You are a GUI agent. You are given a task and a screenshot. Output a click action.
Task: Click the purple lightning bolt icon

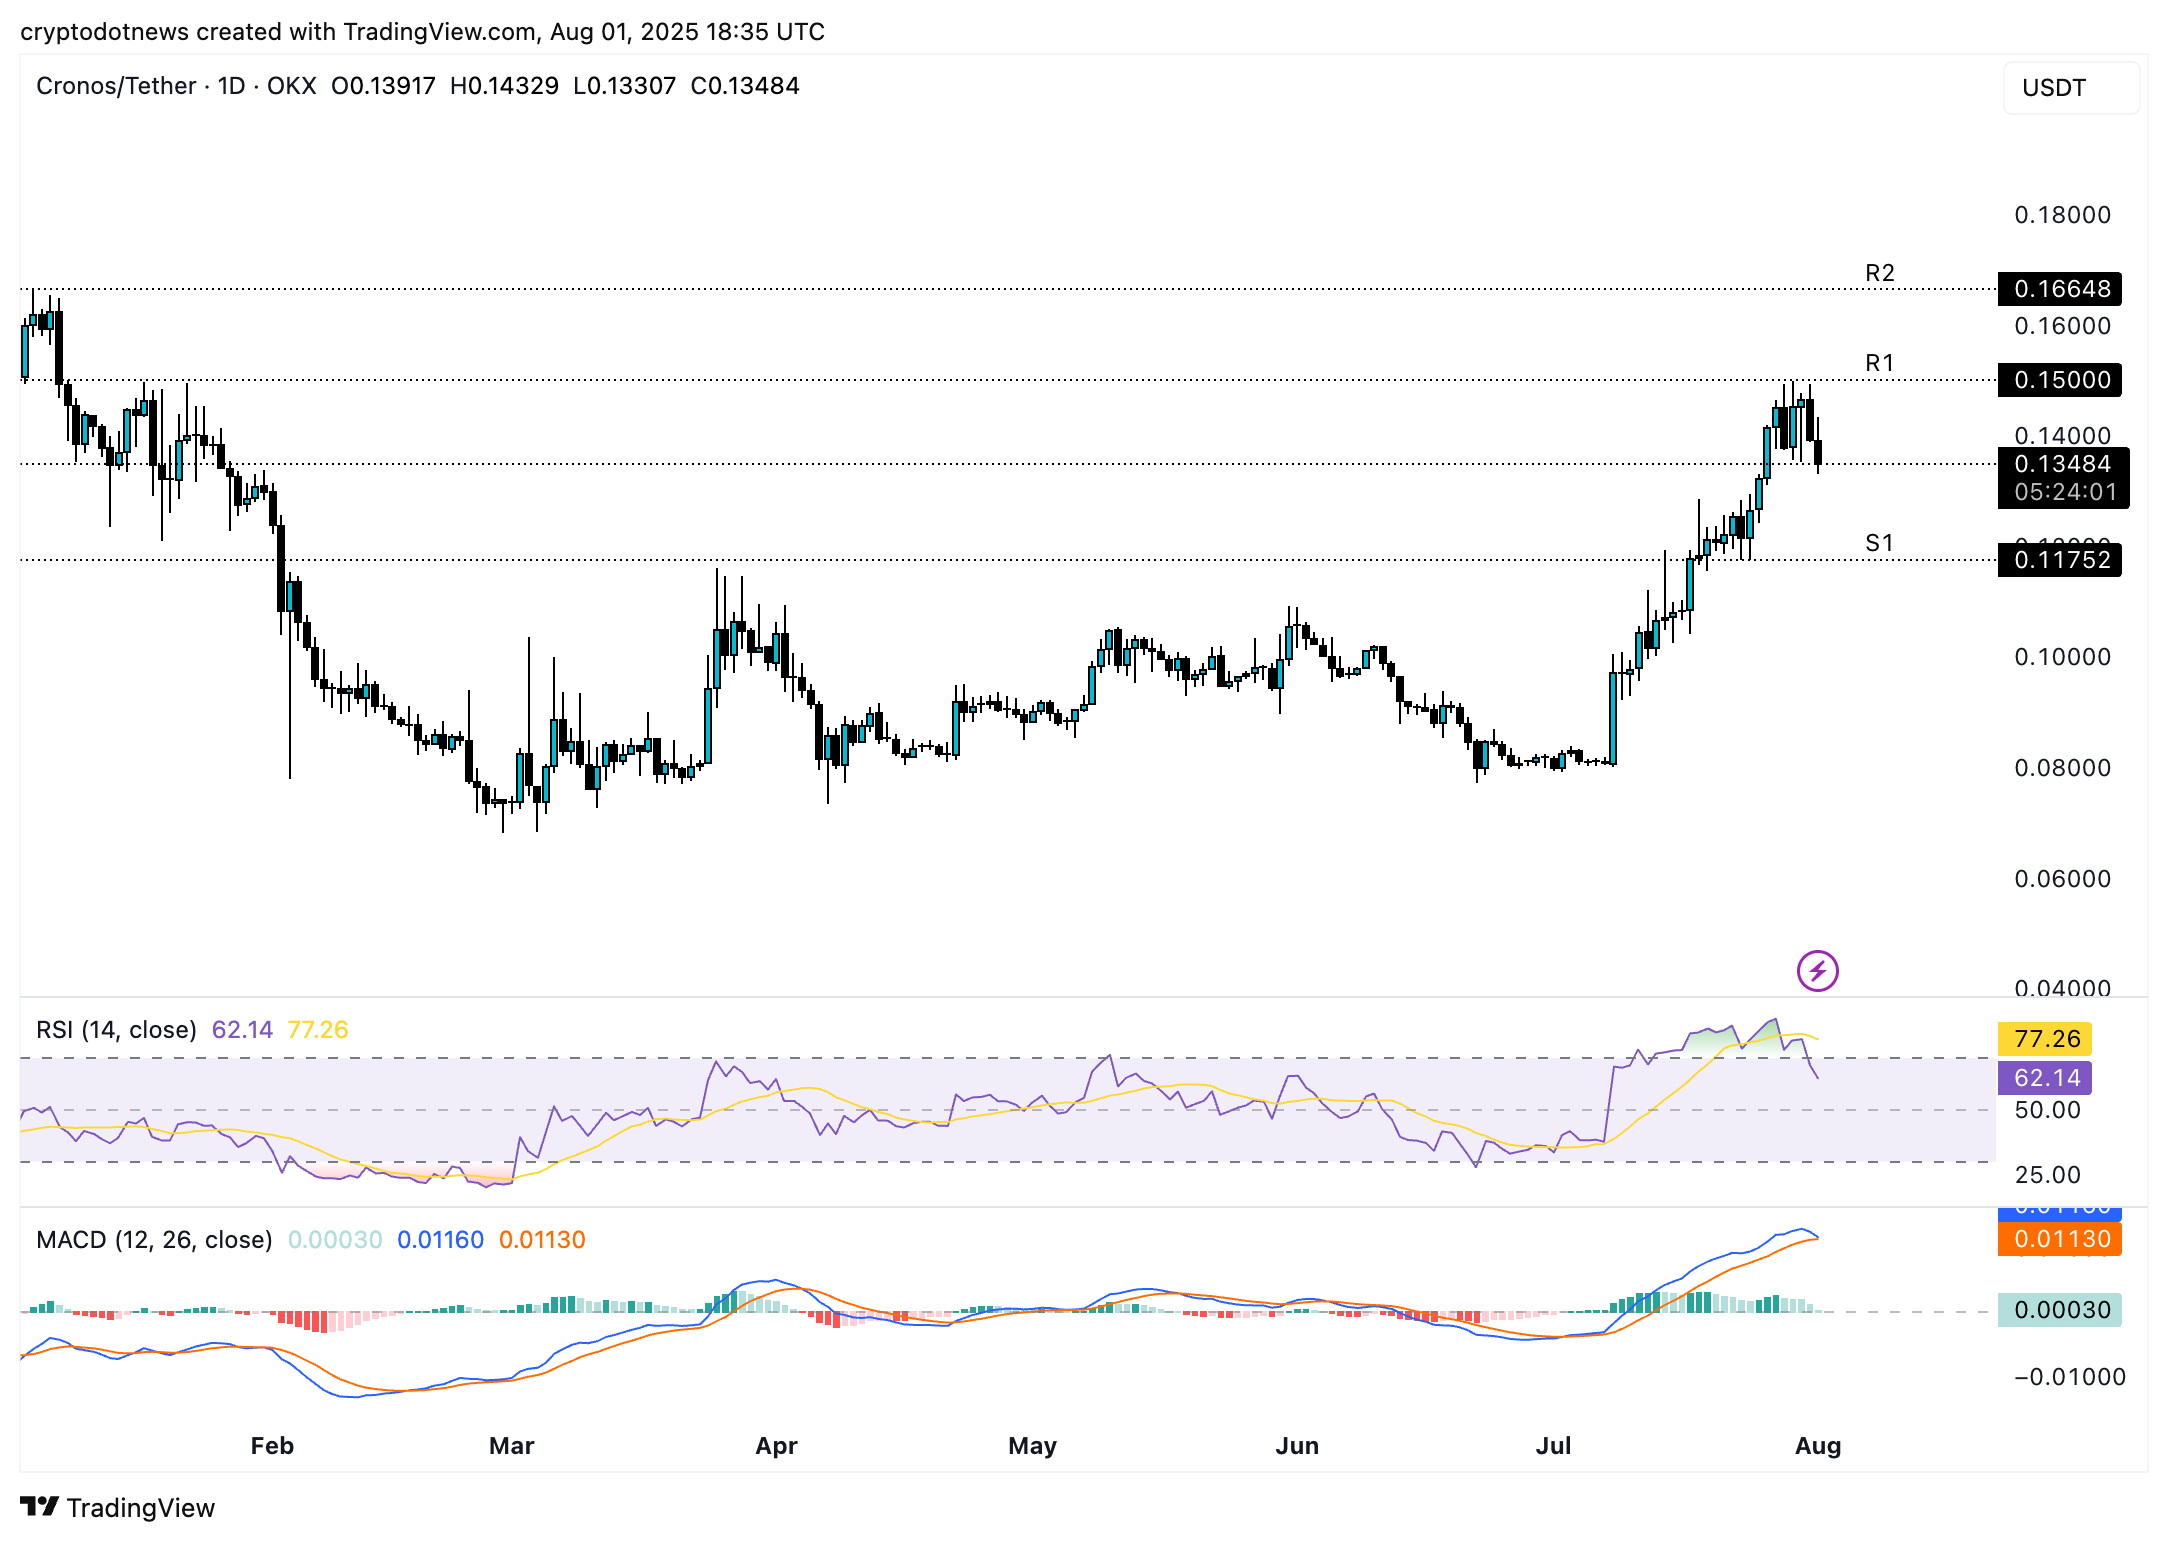1817,970
